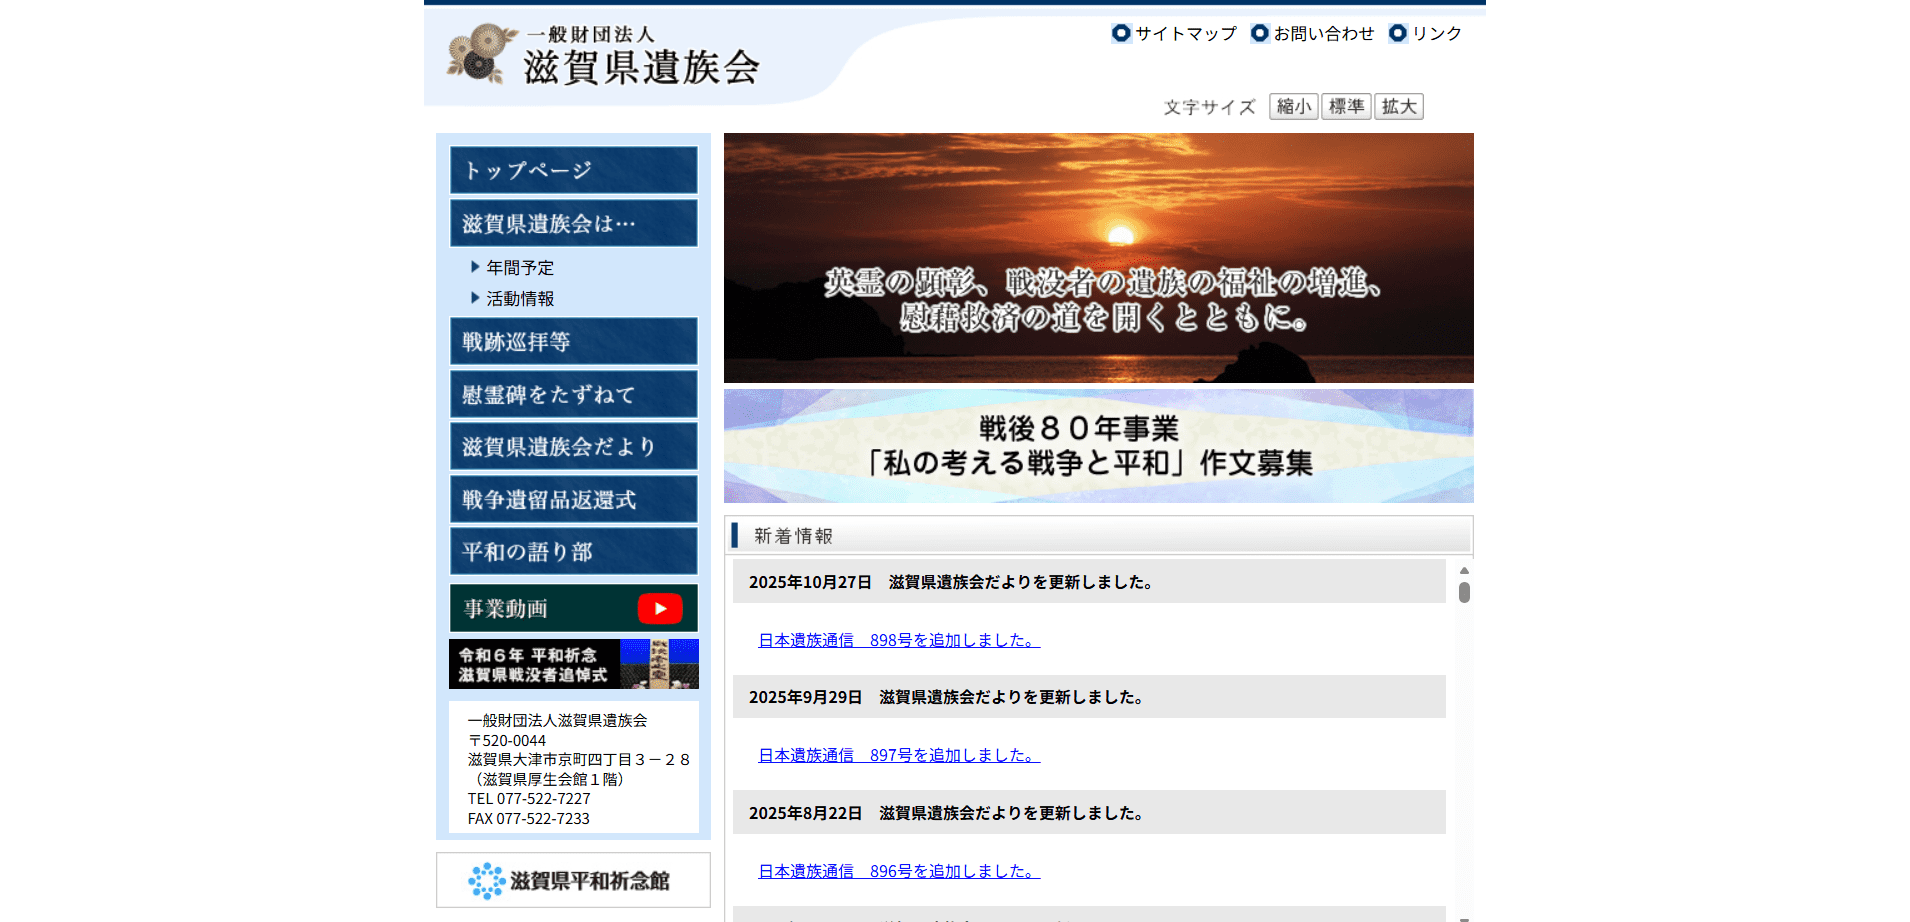Open the 平和の語り部 menu item
The width and height of the screenshot is (1910, 922).
point(573,551)
